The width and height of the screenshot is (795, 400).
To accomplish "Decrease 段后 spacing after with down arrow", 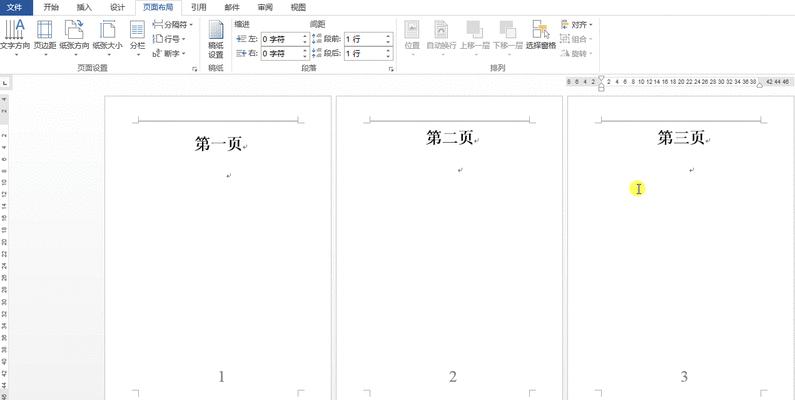I will point(388,57).
